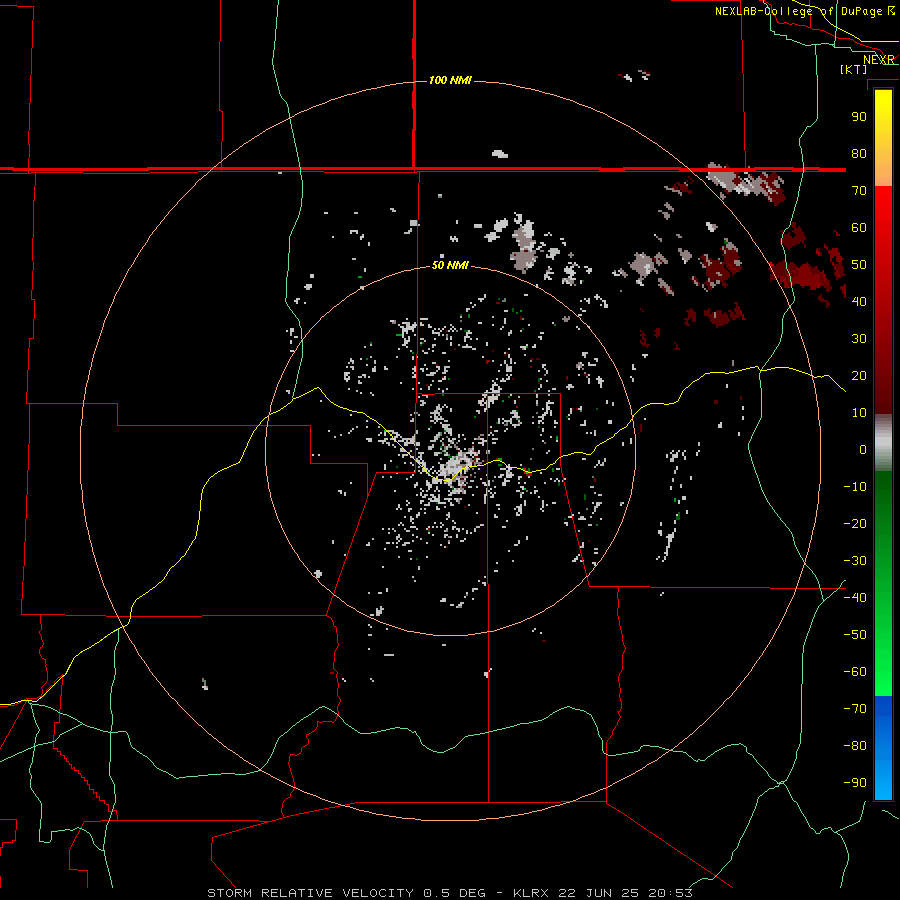The image size is (900, 900).
Task: Click the "-80" velocity scale label
Action: click(x=855, y=746)
